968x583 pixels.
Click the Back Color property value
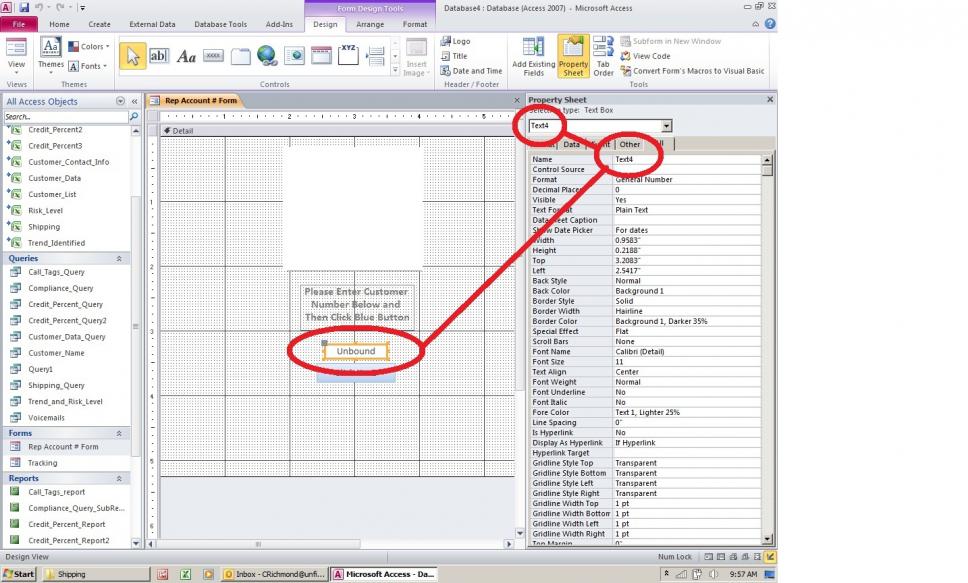click(x=690, y=291)
